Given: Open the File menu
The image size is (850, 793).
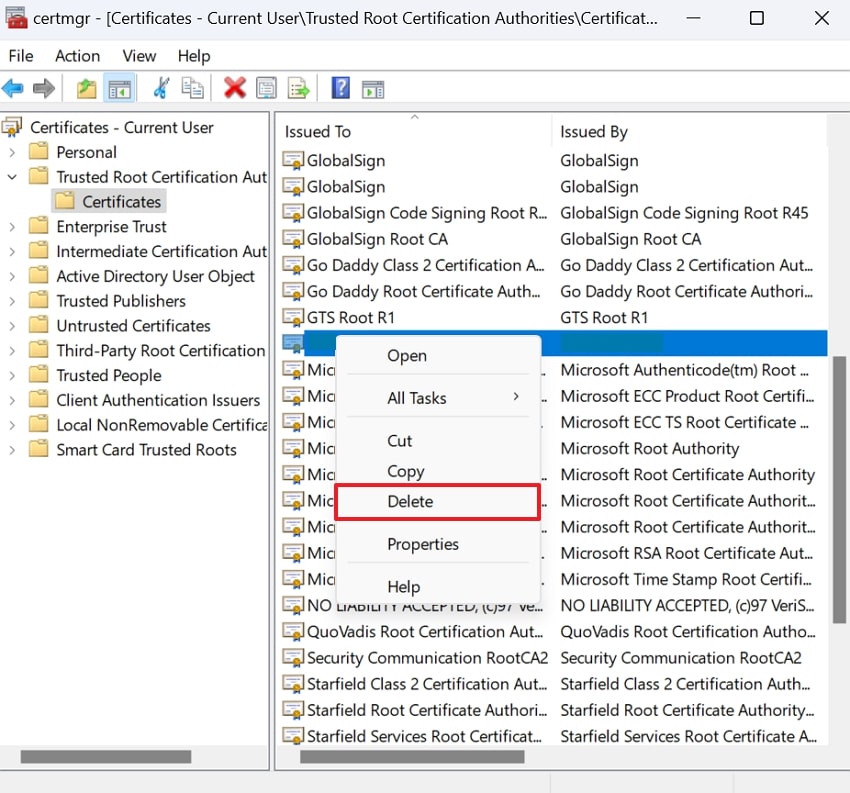Looking at the screenshot, I should tap(21, 56).
